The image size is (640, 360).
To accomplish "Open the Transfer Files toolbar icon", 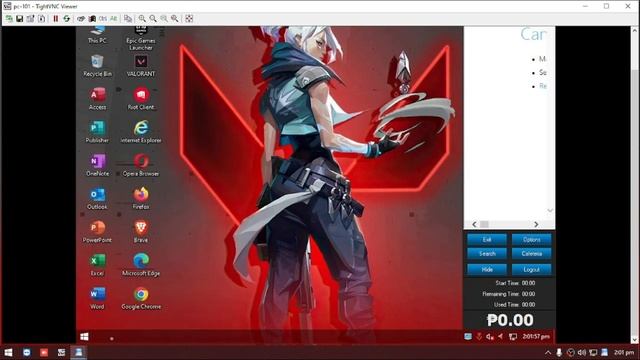I will coord(128,19).
